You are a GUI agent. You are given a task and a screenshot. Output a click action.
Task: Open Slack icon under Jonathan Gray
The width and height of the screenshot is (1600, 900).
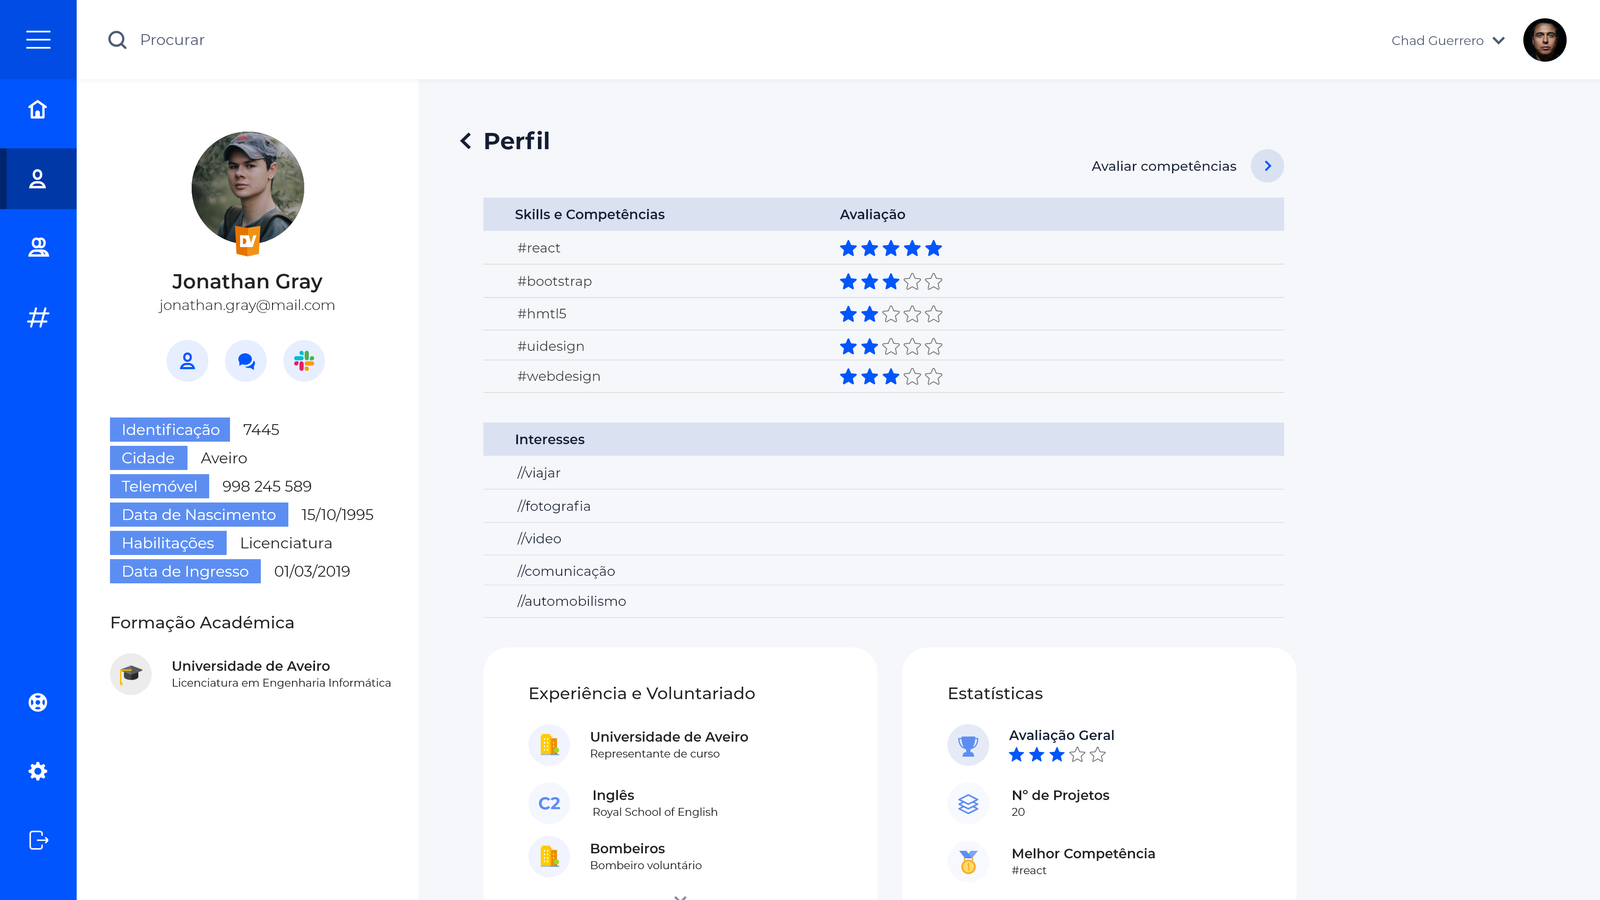[x=304, y=361]
